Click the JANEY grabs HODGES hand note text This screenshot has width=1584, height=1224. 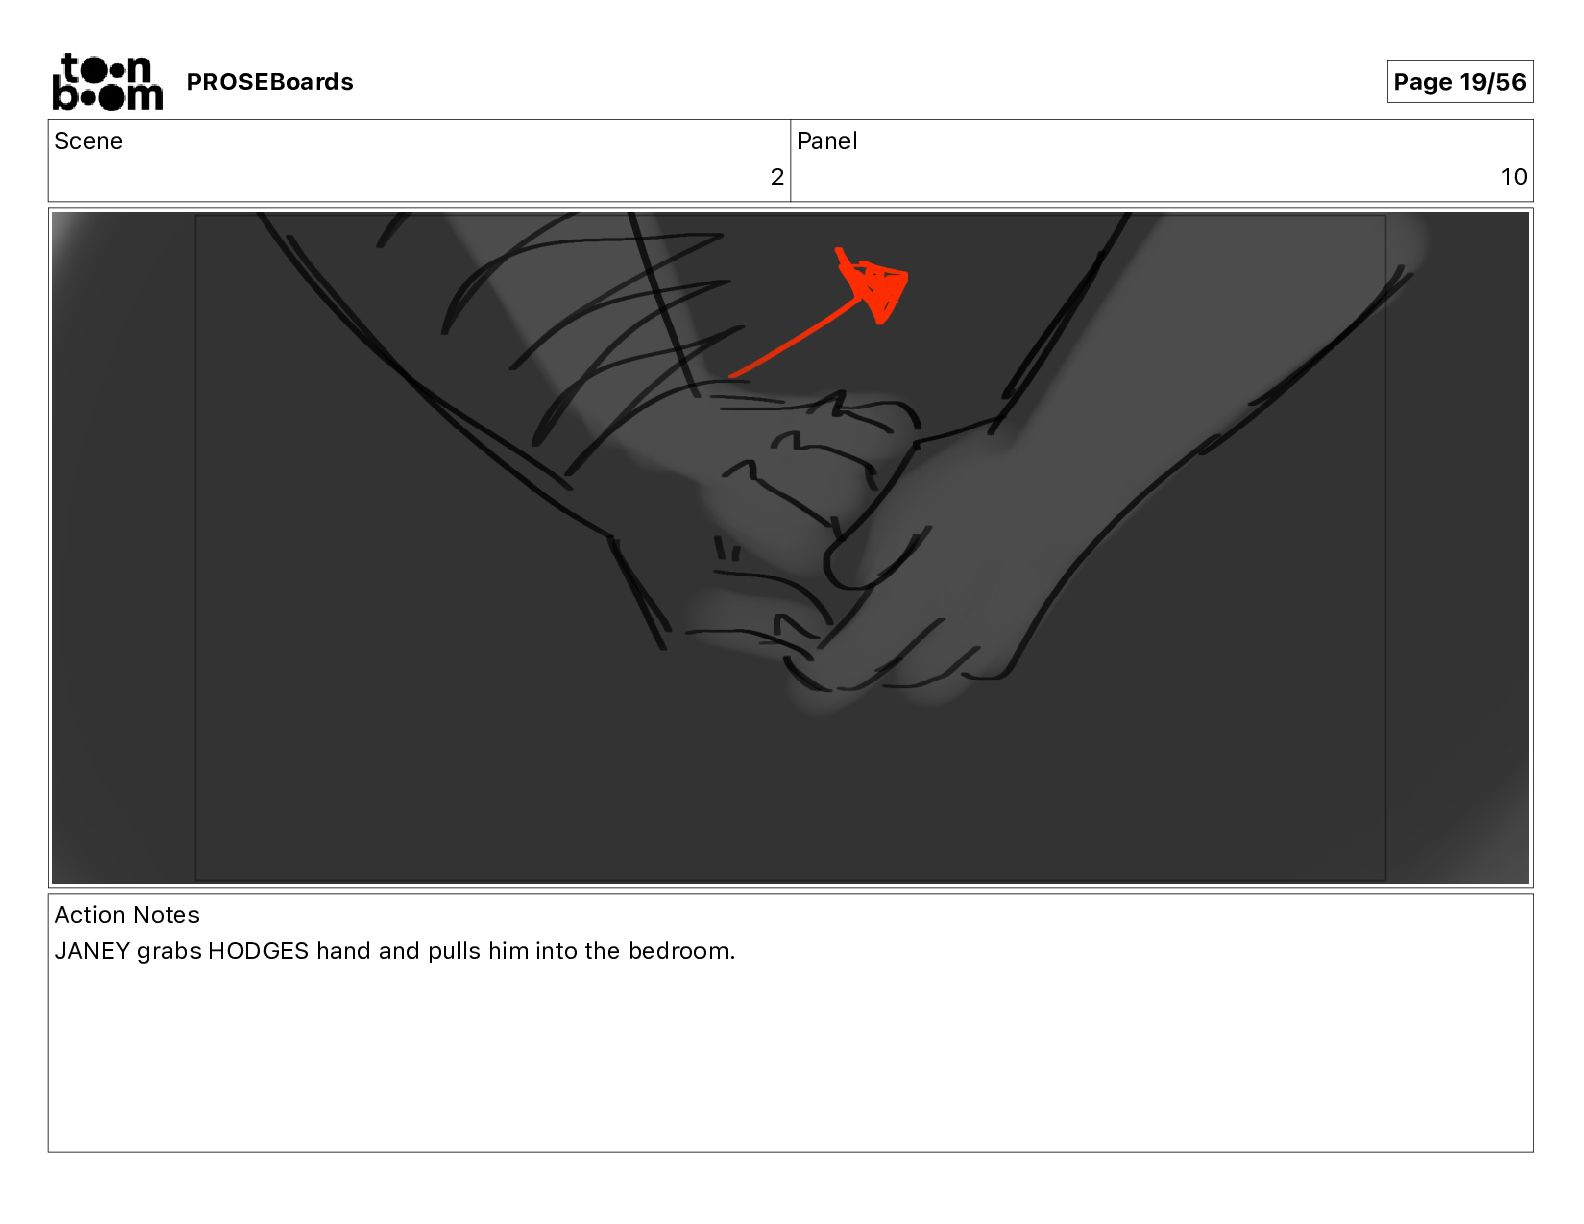394,951
